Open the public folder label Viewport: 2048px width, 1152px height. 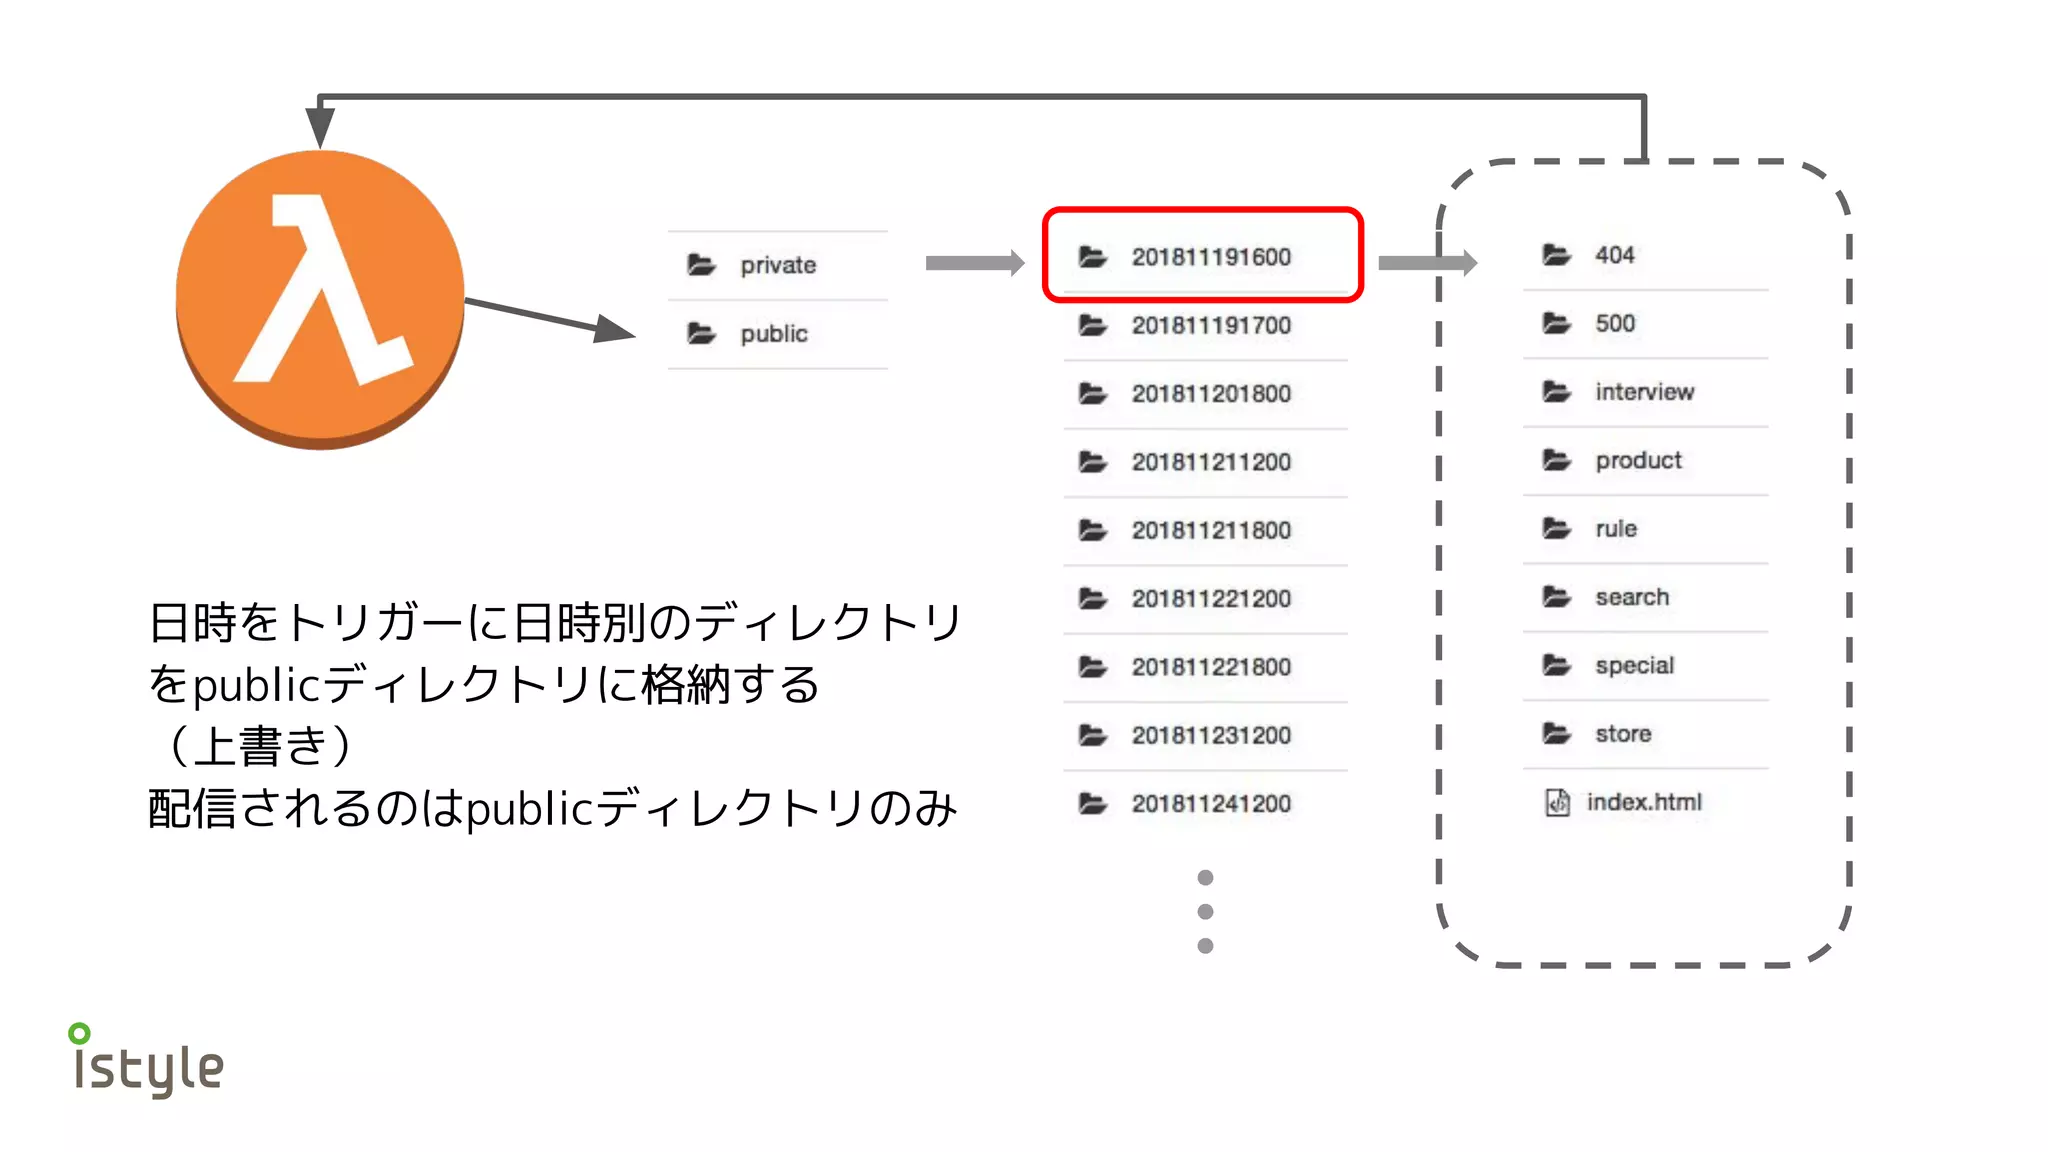coord(774,333)
